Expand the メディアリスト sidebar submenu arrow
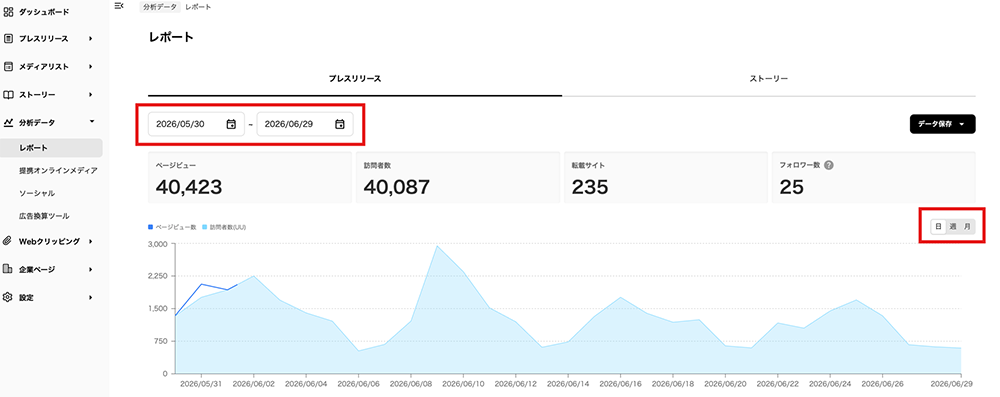 point(91,66)
